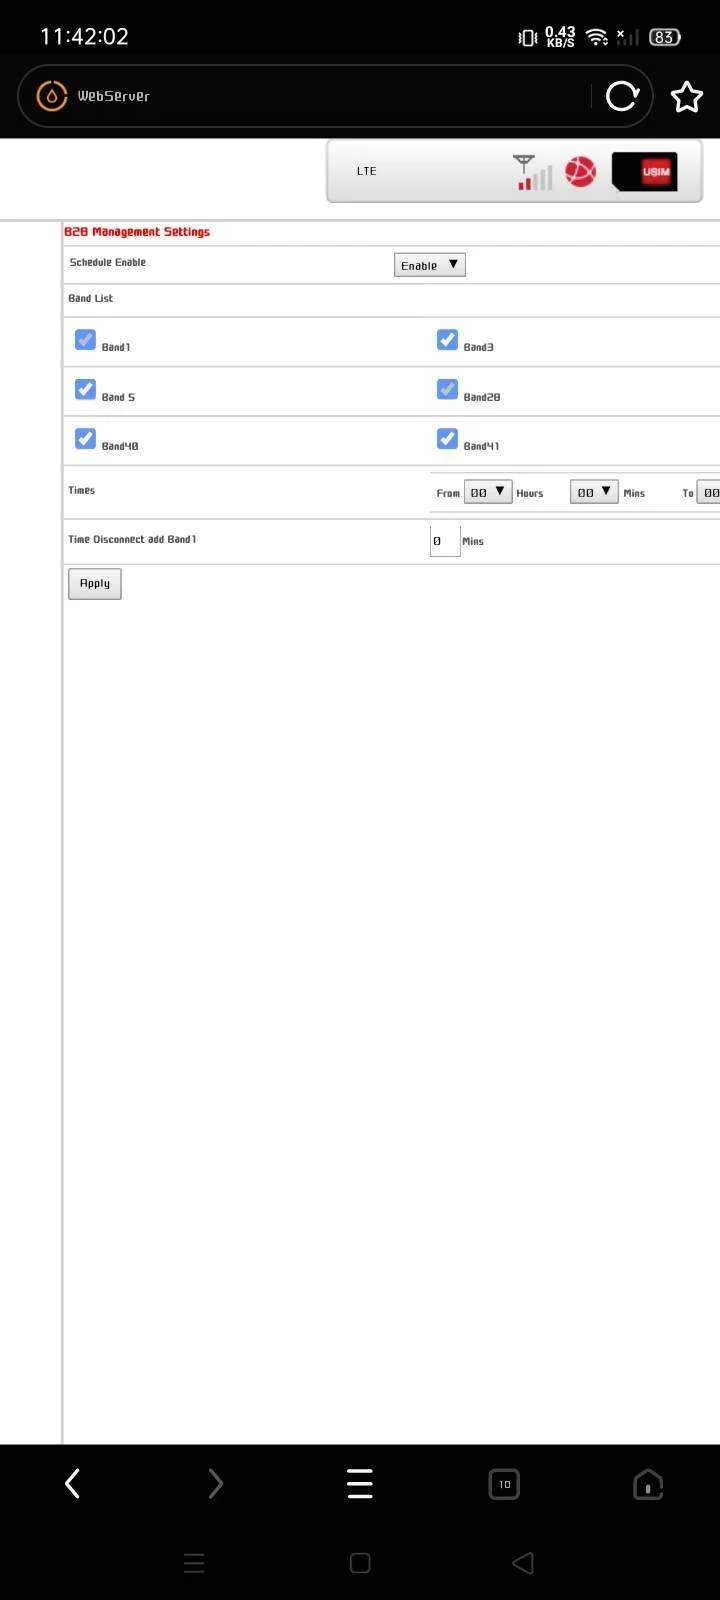Tap the USIM card status icon
The image size is (720, 1600).
(645, 172)
